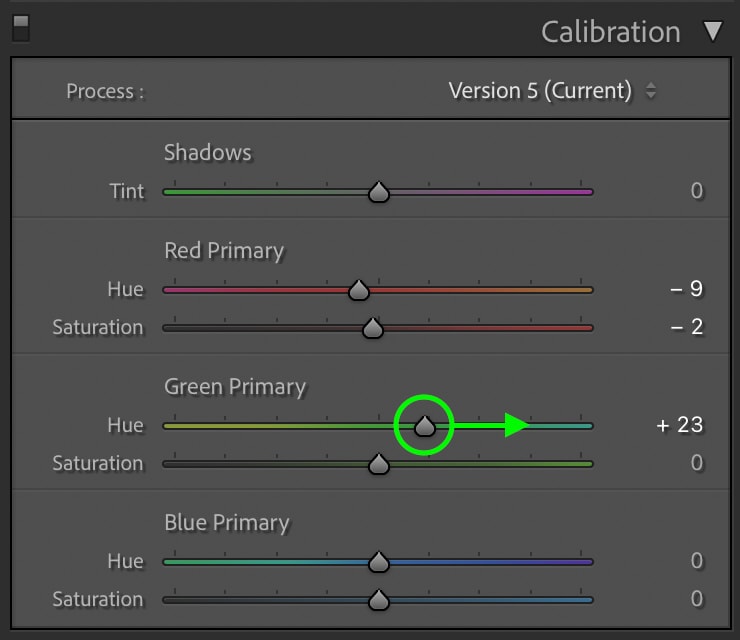Click the Tint label under Shadows
This screenshot has height=640, width=740.
(x=126, y=191)
